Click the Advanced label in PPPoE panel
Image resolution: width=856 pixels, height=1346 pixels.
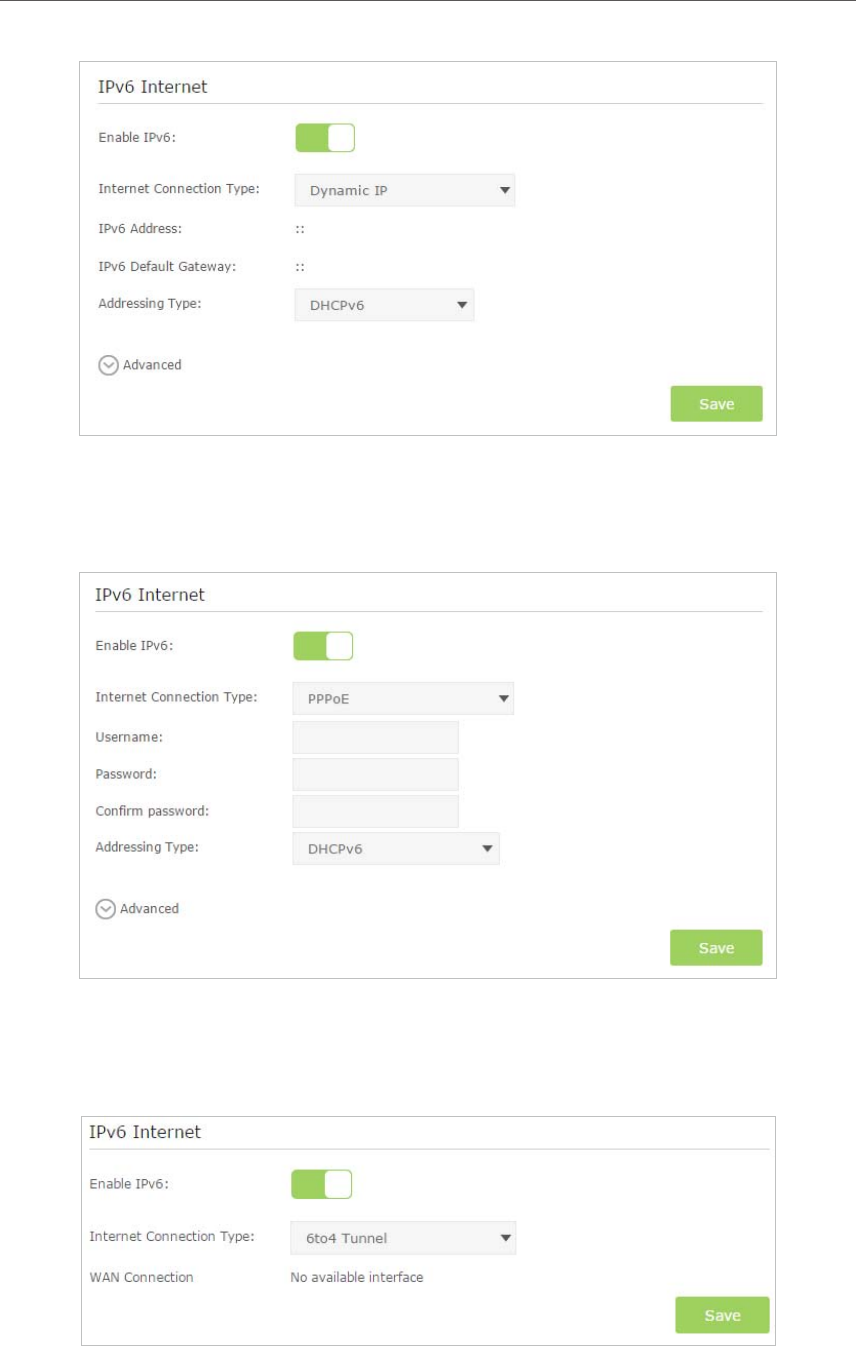150,909
